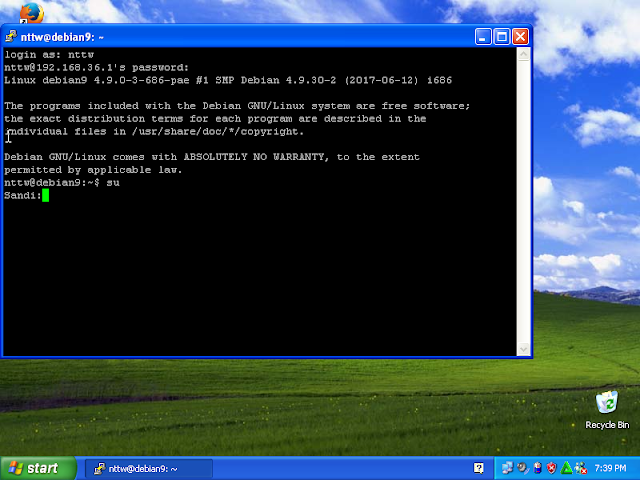
Task: Open the green triangle tray icon
Action: pos(566,468)
